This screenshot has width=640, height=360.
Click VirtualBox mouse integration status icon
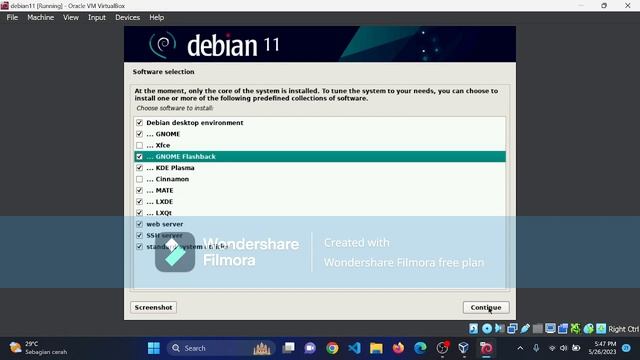pyautogui.click(x=588, y=329)
